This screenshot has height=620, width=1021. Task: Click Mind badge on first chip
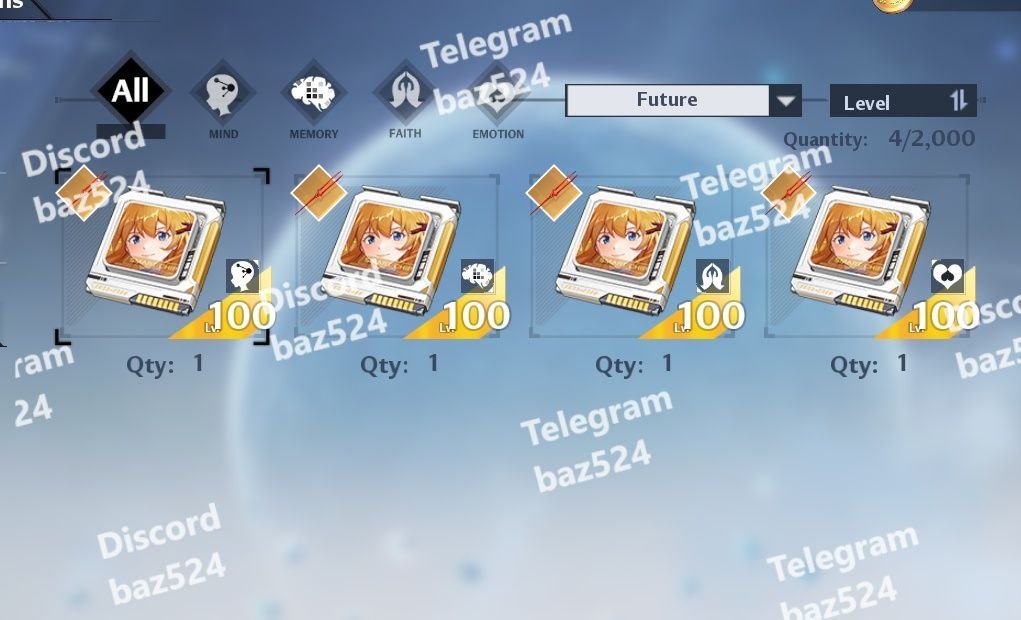click(243, 276)
